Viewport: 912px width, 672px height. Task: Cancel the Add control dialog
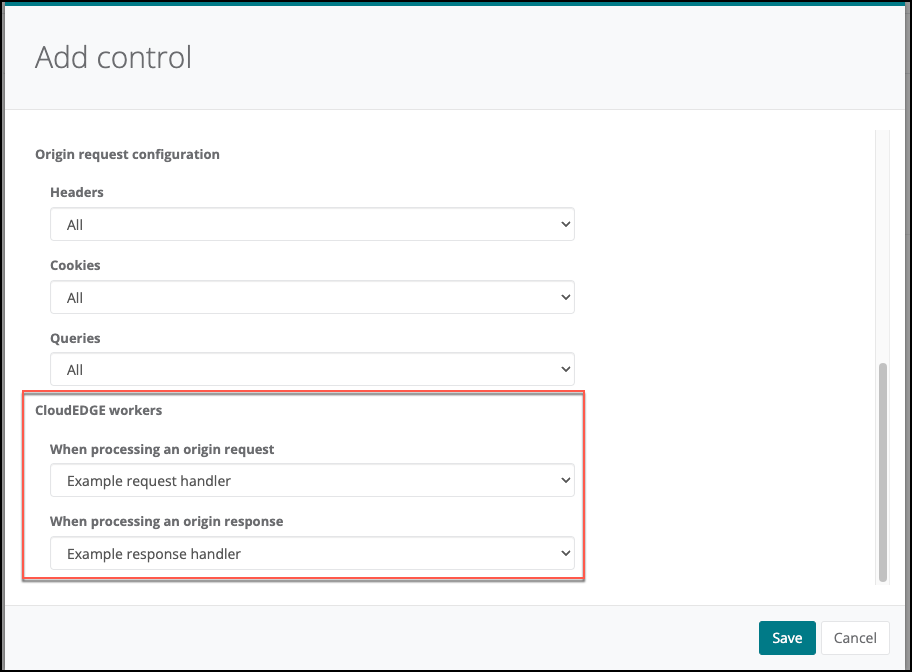(854, 638)
